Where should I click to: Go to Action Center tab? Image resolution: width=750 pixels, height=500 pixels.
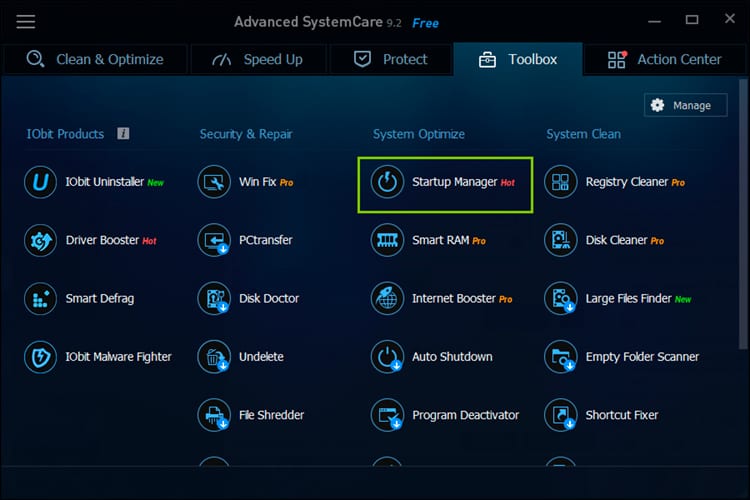click(x=665, y=59)
